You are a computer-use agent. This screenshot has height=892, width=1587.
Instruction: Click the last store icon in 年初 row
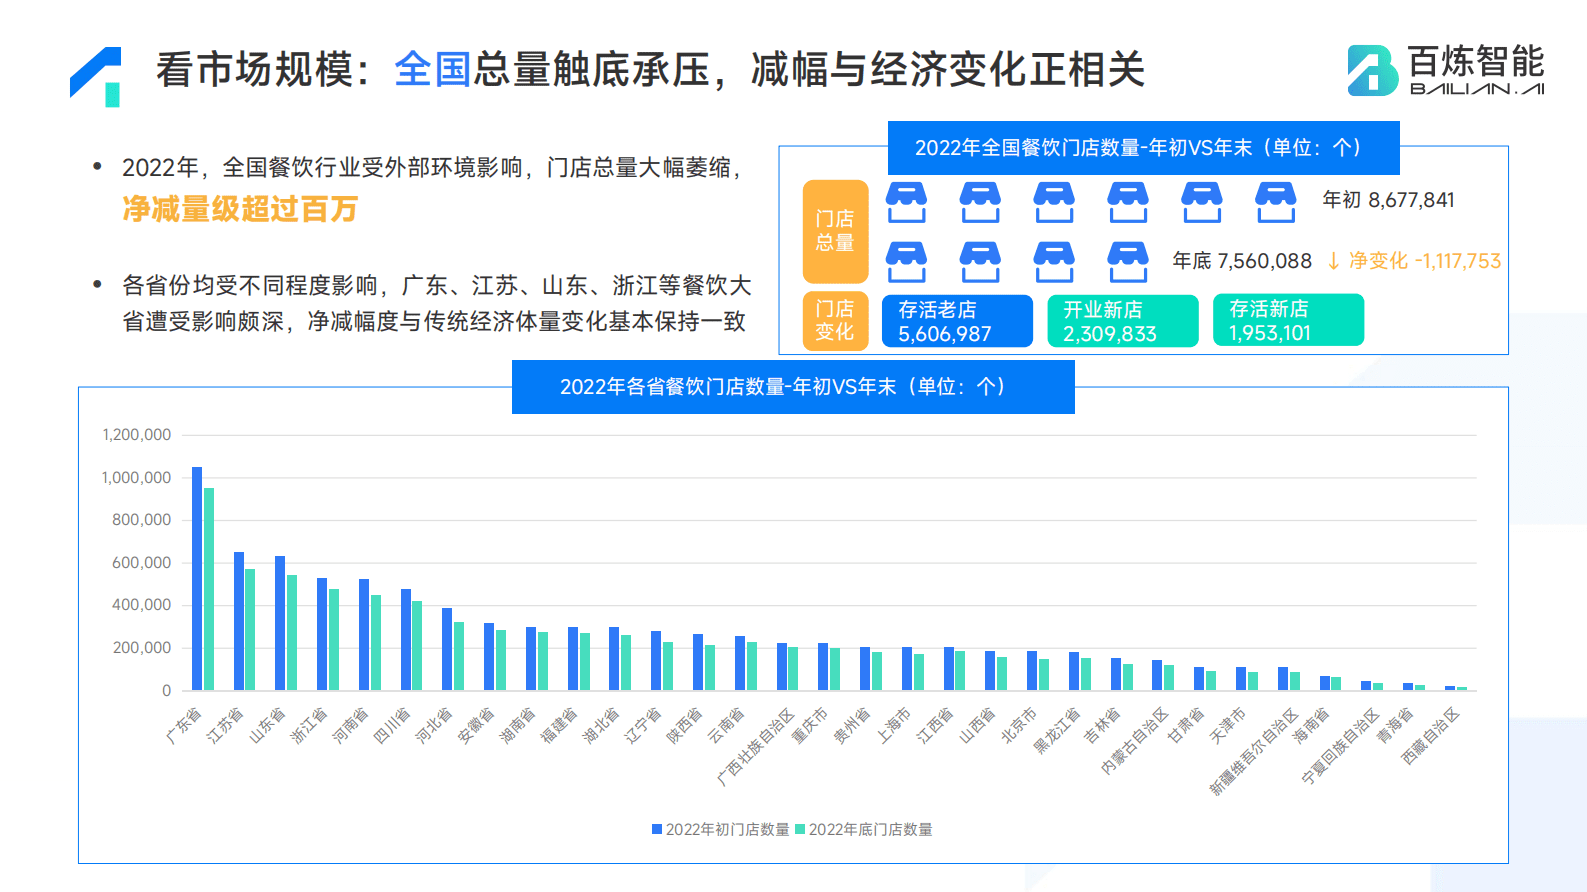(x=1276, y=202)
